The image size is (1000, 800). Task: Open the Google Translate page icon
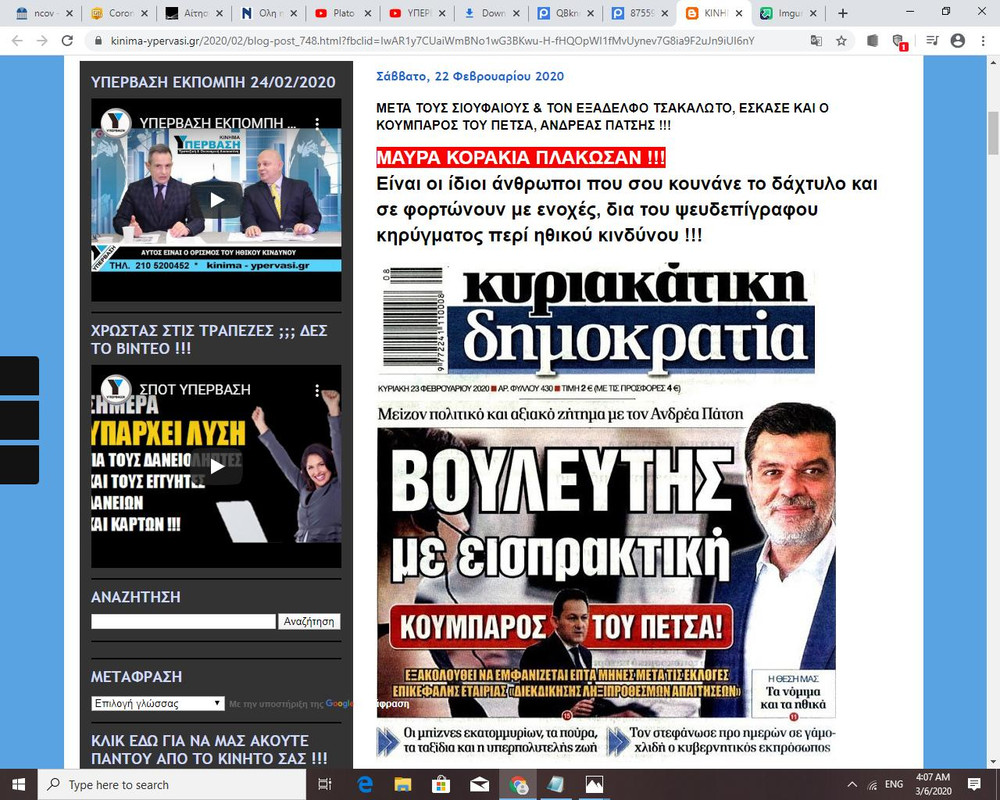816,41
